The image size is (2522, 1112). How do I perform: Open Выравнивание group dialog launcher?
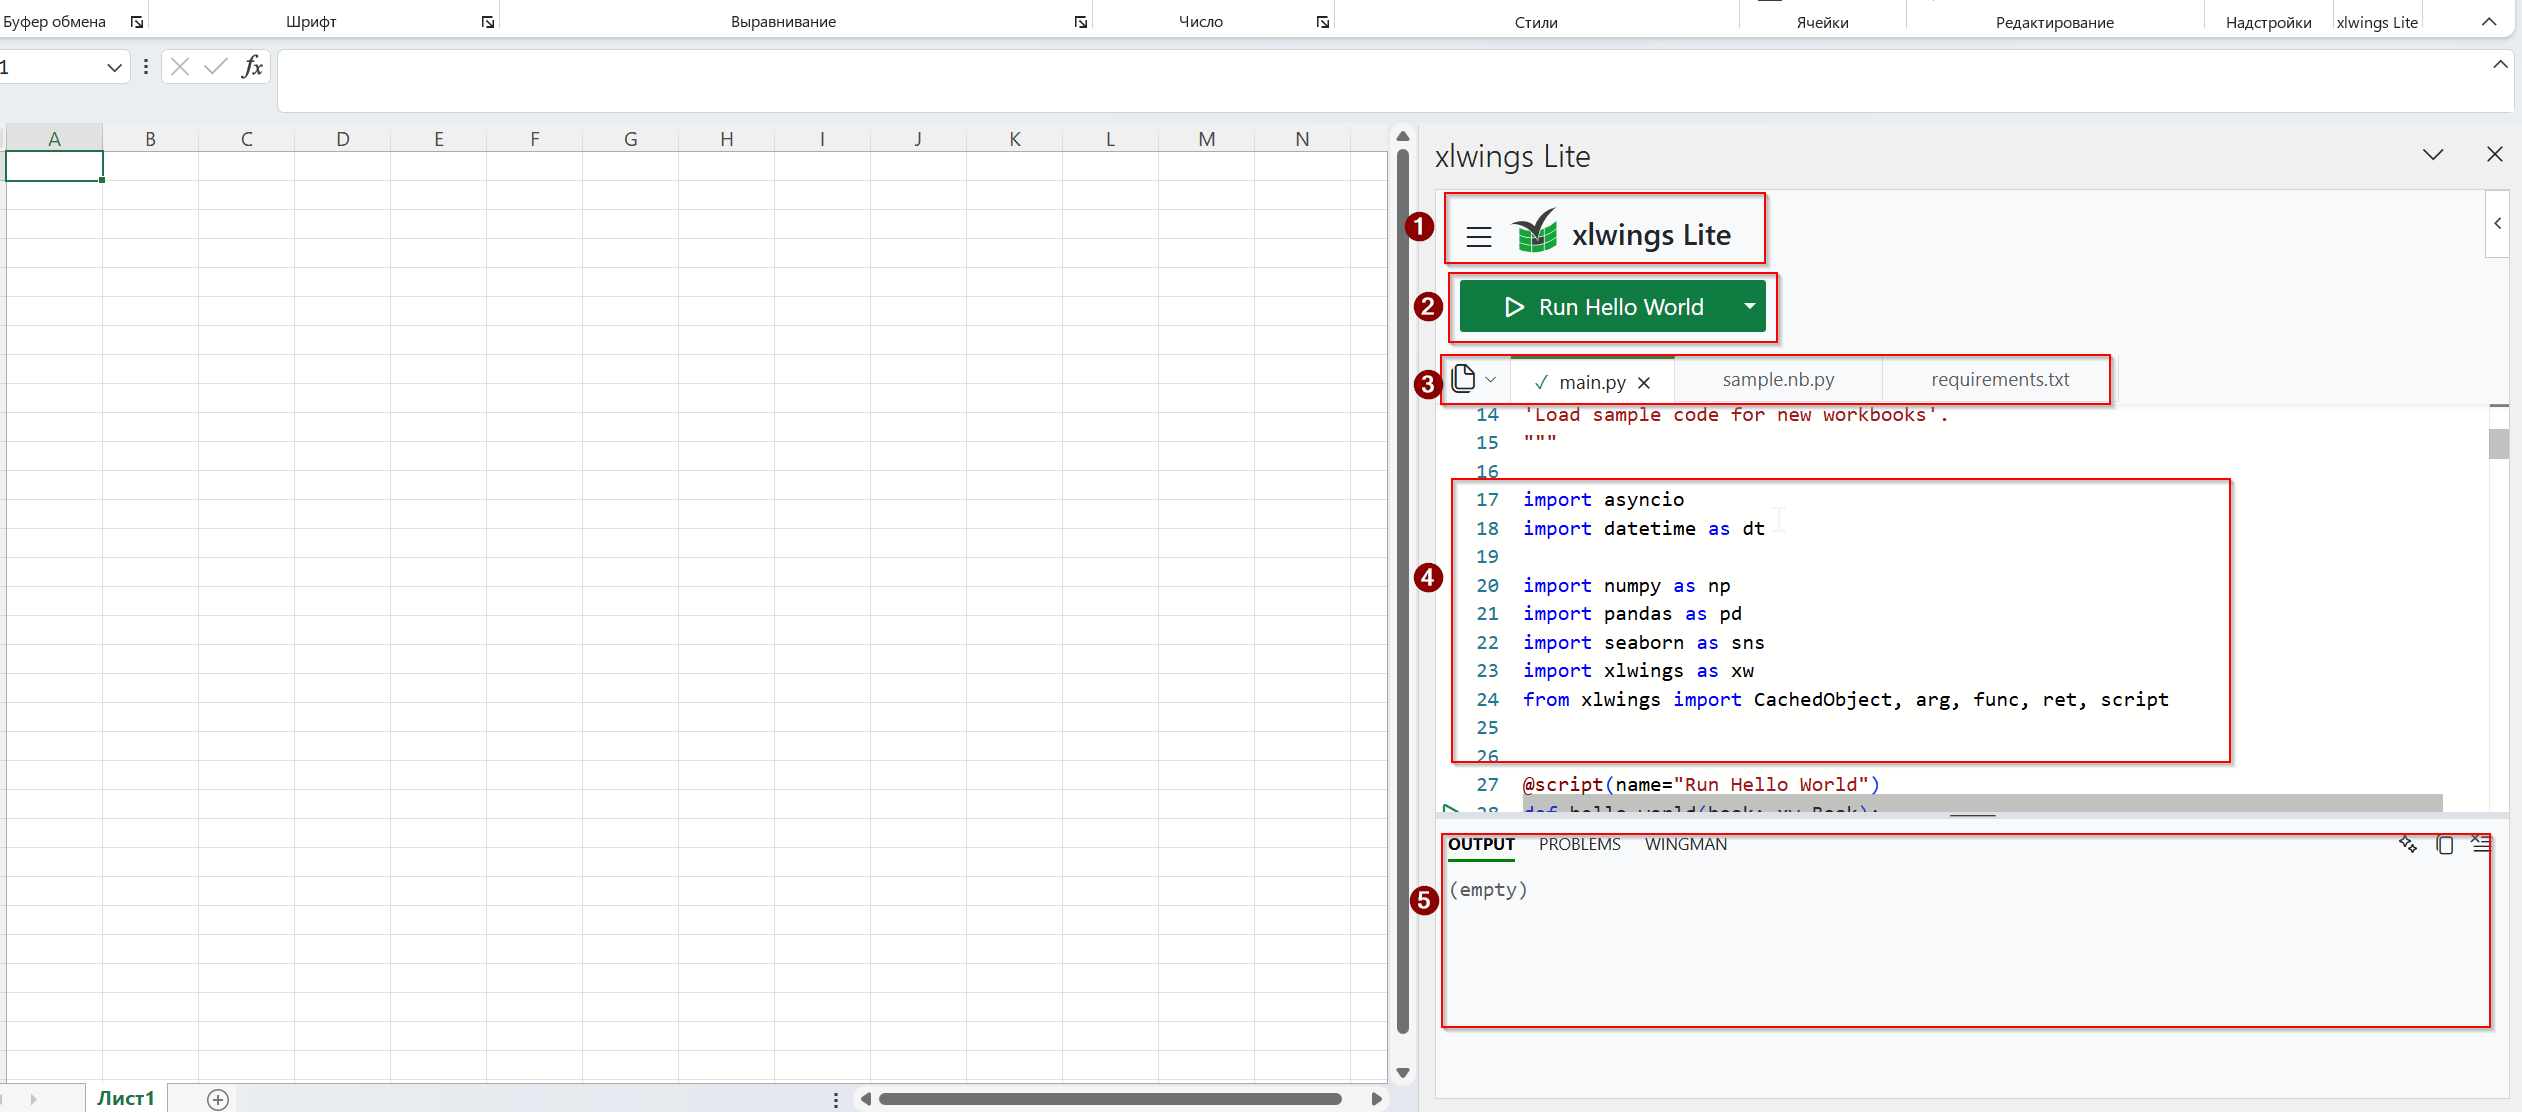pos(1081,22)
